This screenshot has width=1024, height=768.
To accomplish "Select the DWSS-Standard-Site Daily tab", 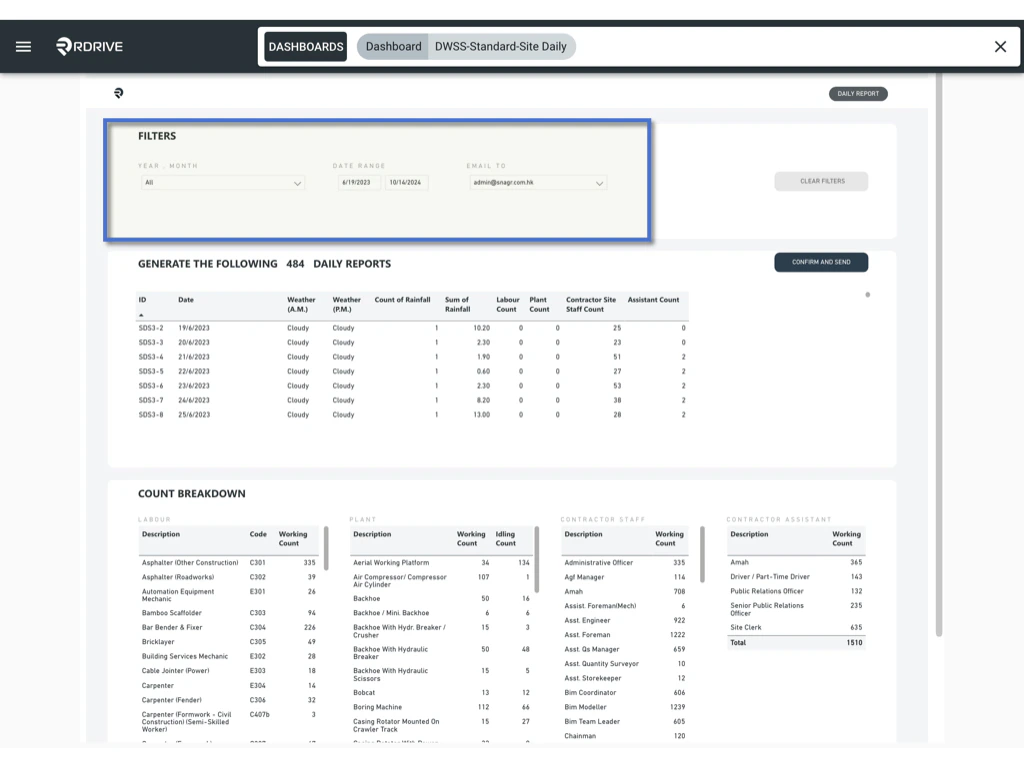I will point(502,46).
